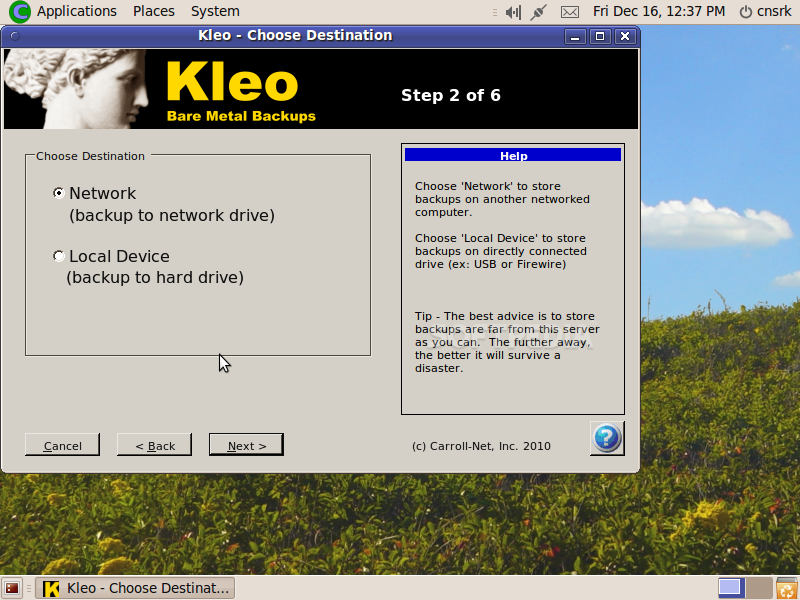Click the "Bare Metal Backups" tagline
The width and height of the screenshot is (800, 600).
tap(241, 116)
